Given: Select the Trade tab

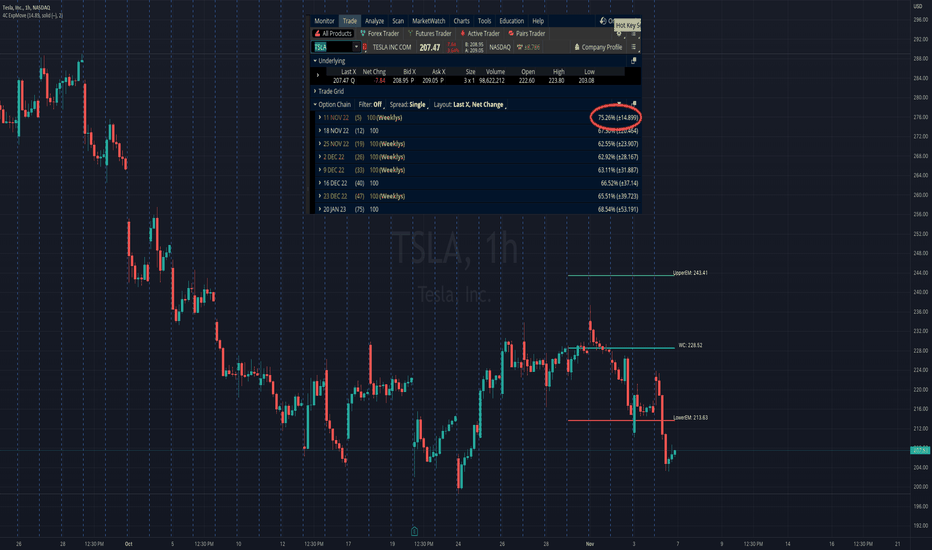Looking at the screenshot, I should pos(350,21).
